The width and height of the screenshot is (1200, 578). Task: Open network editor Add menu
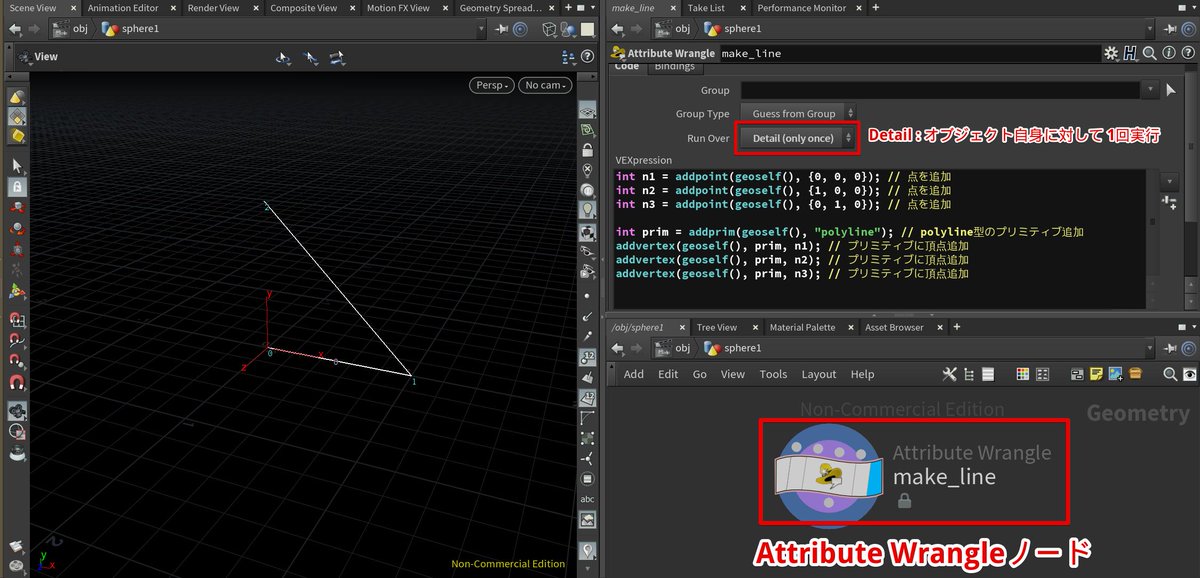coord(634,374)
